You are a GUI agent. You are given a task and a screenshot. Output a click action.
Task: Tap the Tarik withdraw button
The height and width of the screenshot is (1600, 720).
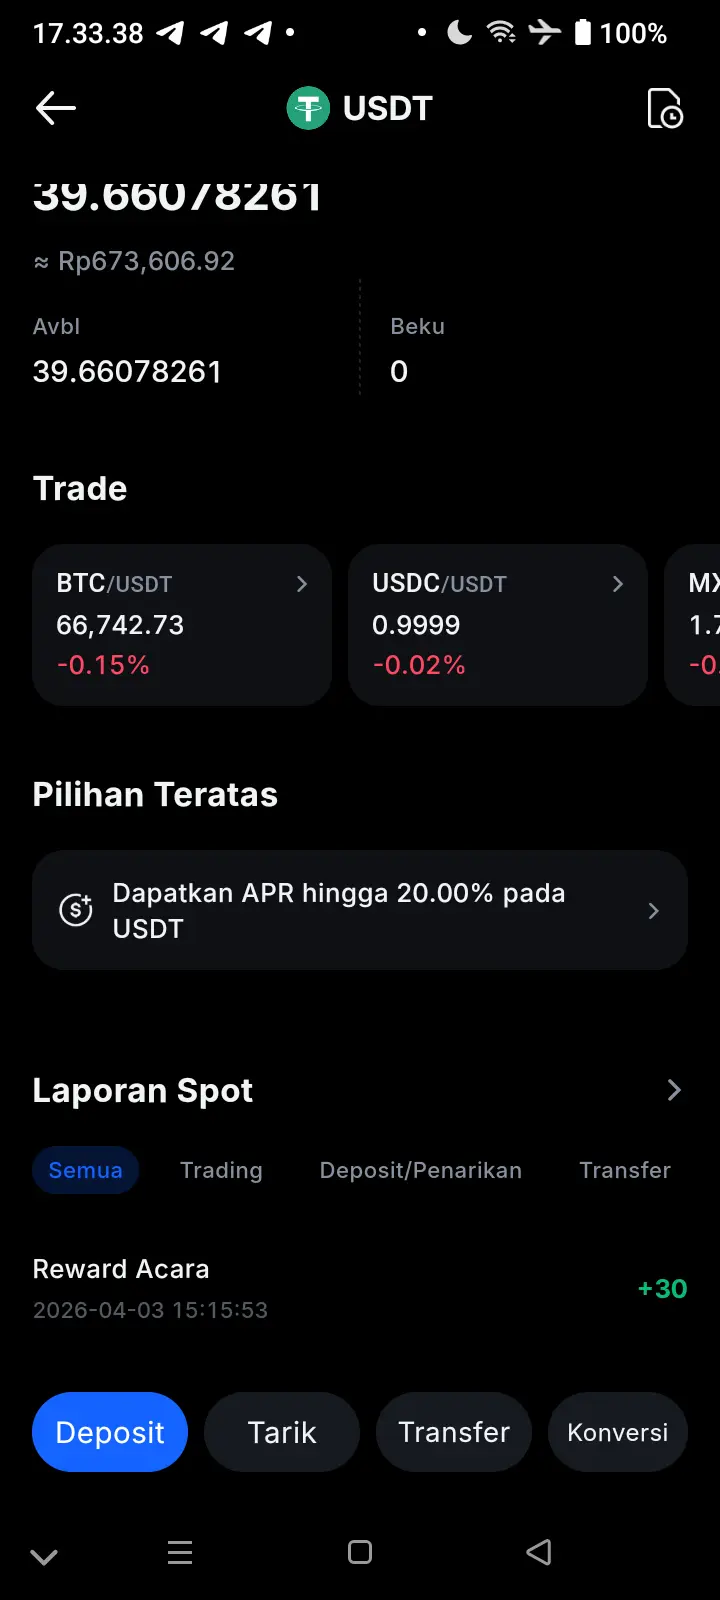(x=282, y=1432)
